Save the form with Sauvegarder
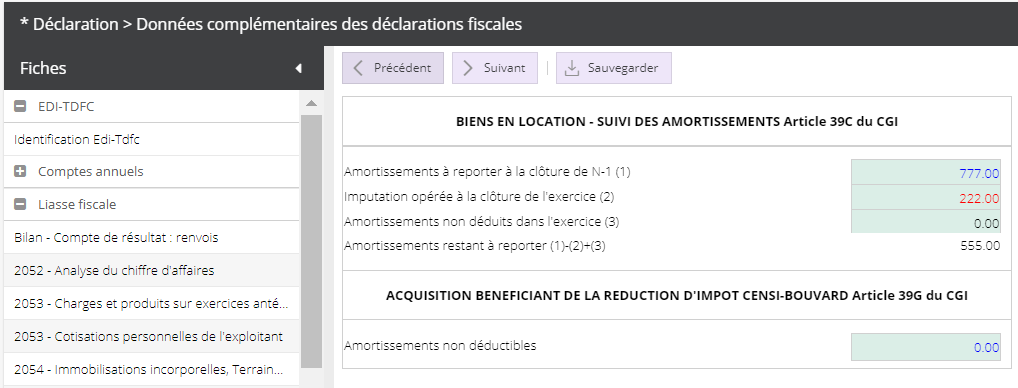The height and width of the screenshot is (388, 1018). 614,68
